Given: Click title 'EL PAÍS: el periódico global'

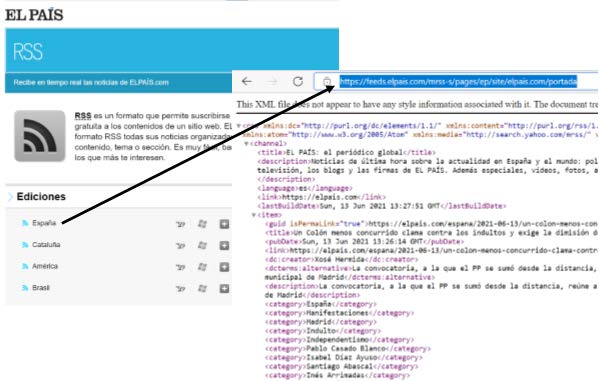Looking at the screenshot, I should [344, 152].
